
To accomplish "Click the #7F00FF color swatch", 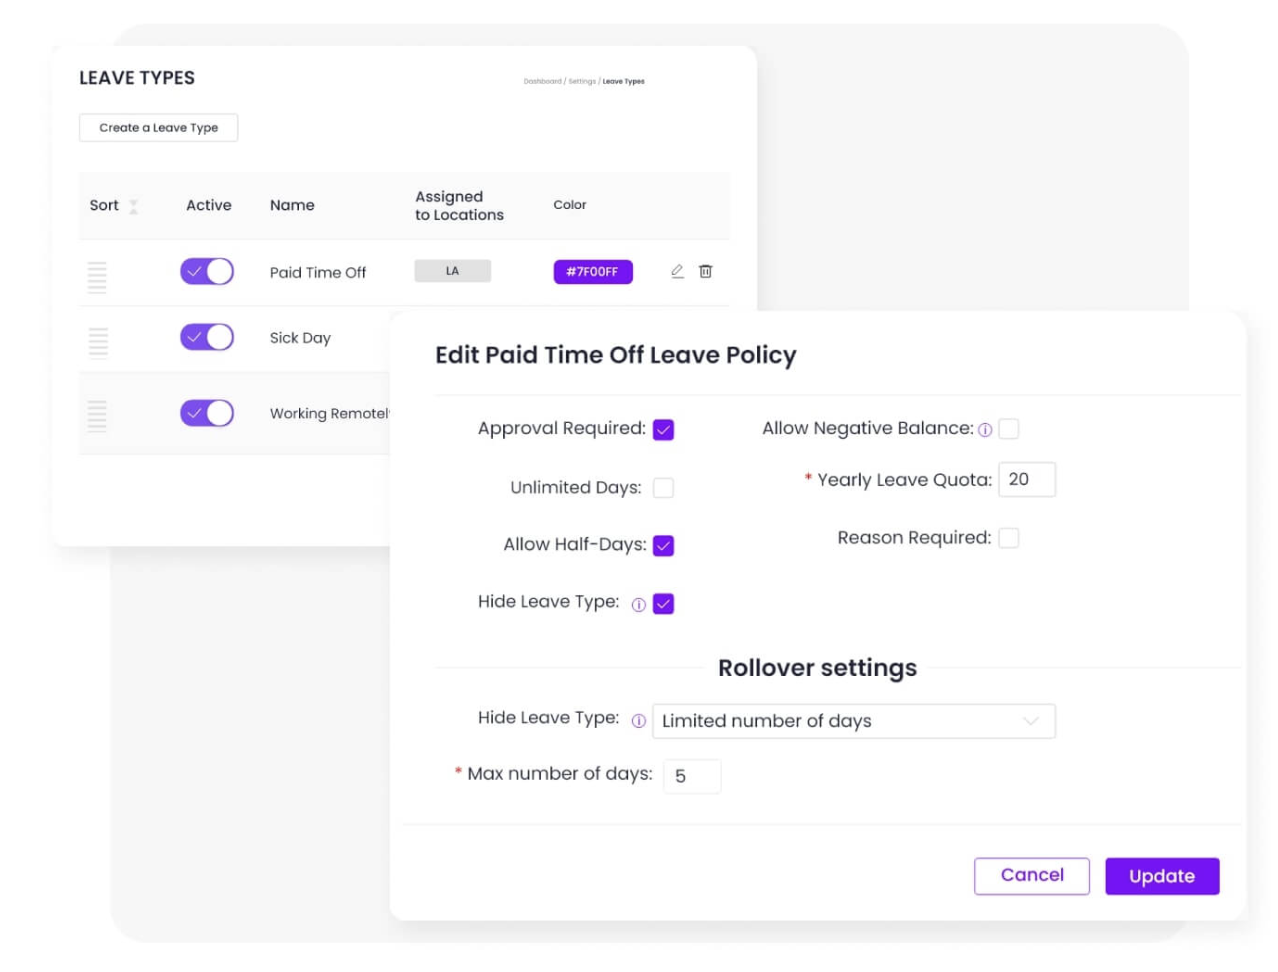I will 593,272.
